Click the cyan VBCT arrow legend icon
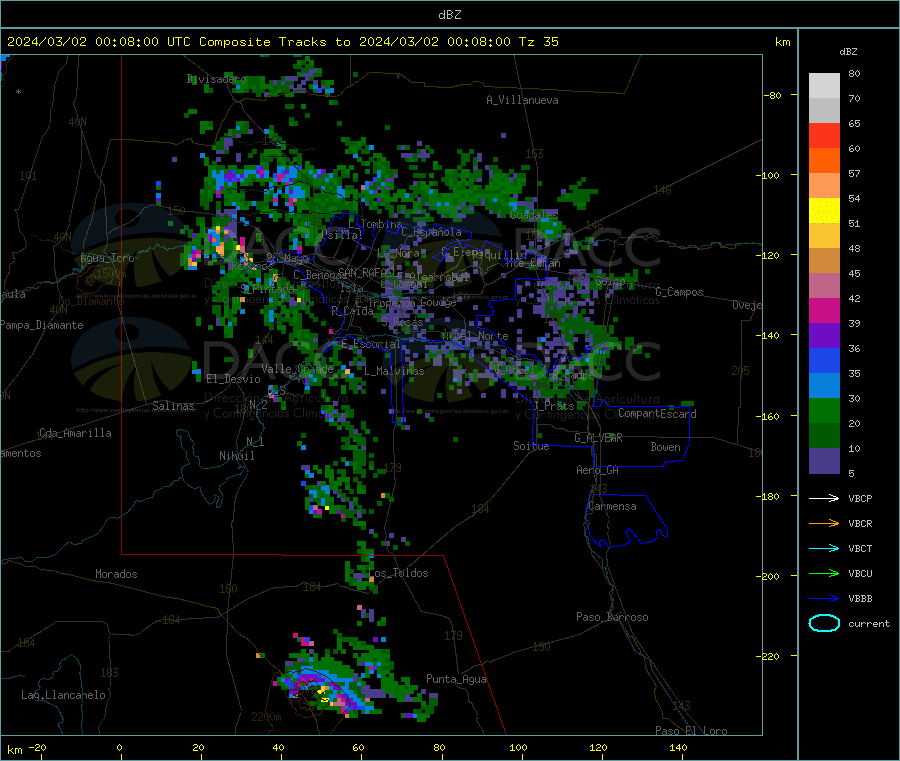Viewport: 900px width, 761px height. pos(824,549)
